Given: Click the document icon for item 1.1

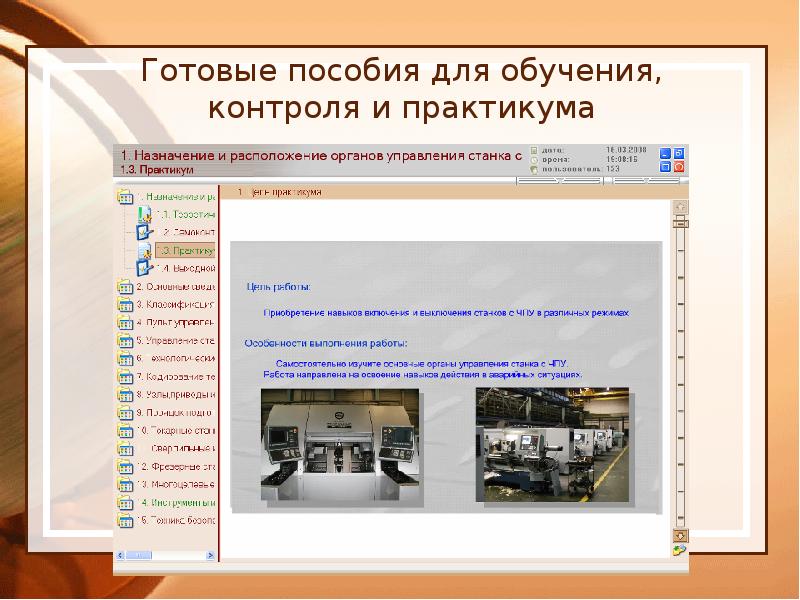Looking at the screenshot, I should (143, 213).
